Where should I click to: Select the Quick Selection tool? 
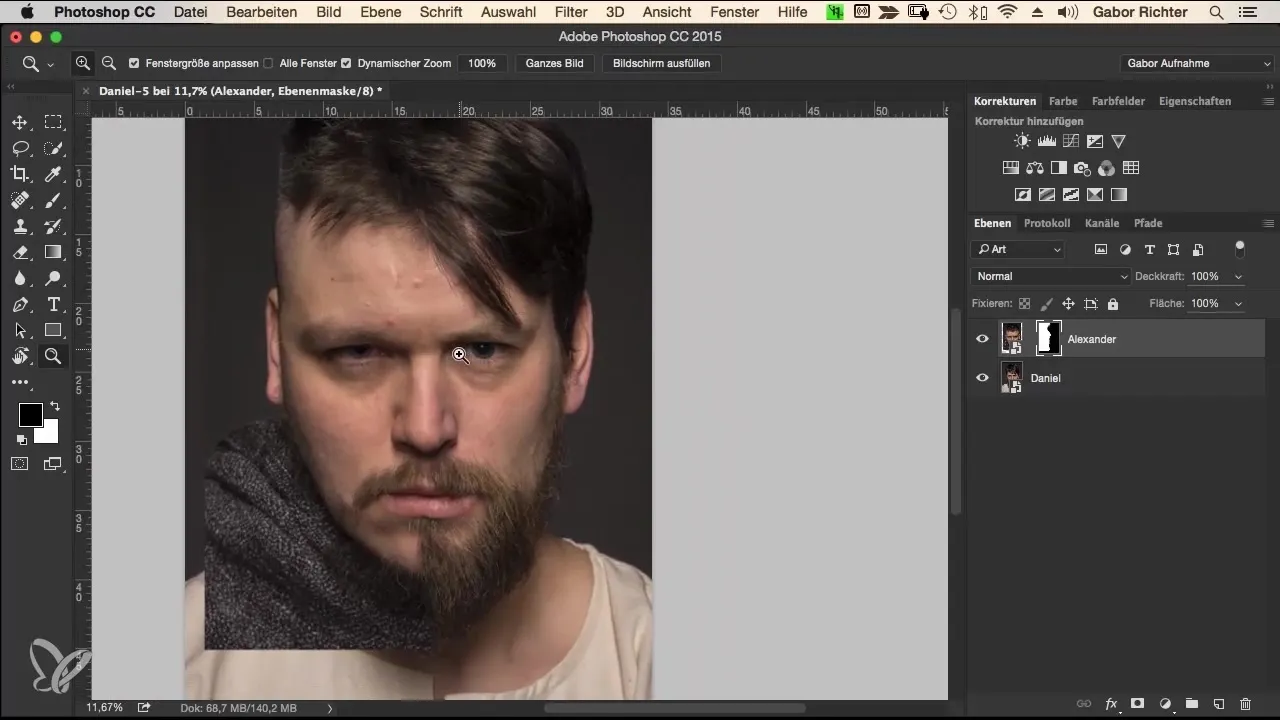pos(53,148)
